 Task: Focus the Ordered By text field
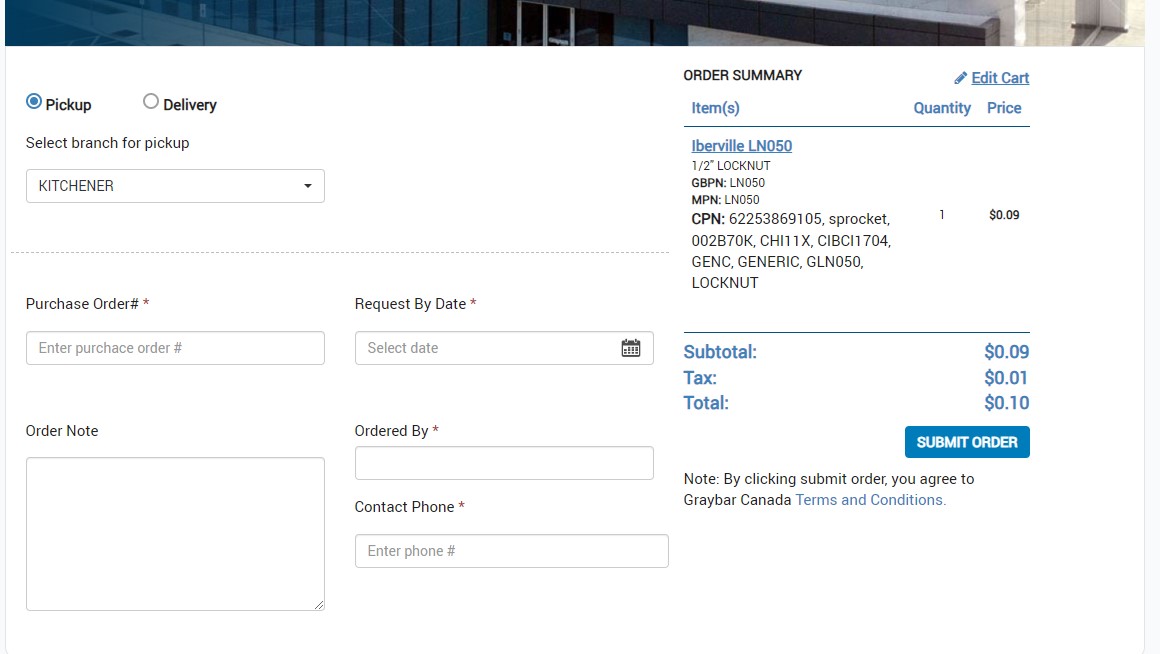tap(504, 463)
